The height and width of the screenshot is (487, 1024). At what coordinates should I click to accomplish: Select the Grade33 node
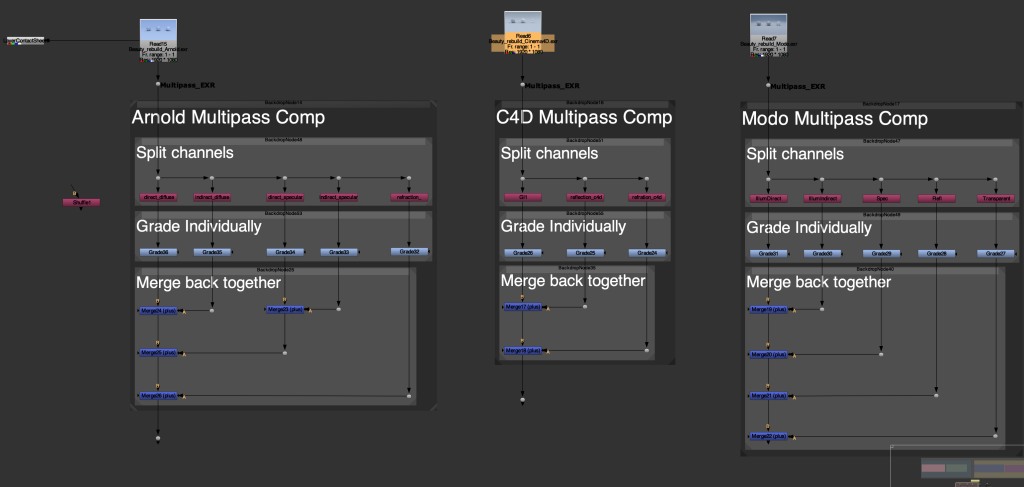pyautogui.click(x=338, y=252)
